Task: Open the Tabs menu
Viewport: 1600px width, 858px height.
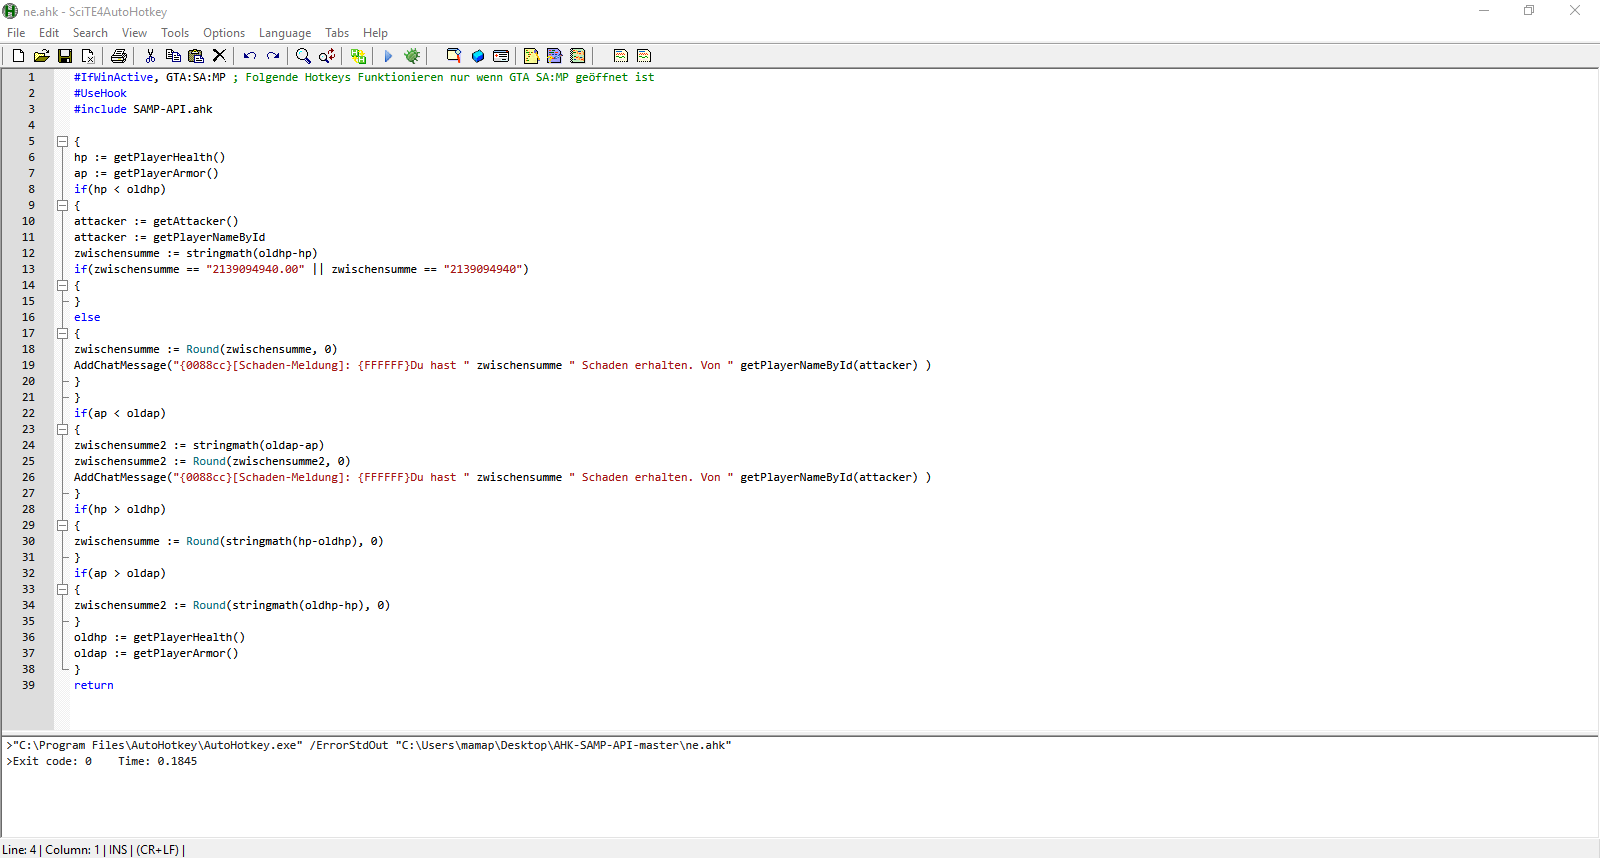Action: [x=337, y=33]
